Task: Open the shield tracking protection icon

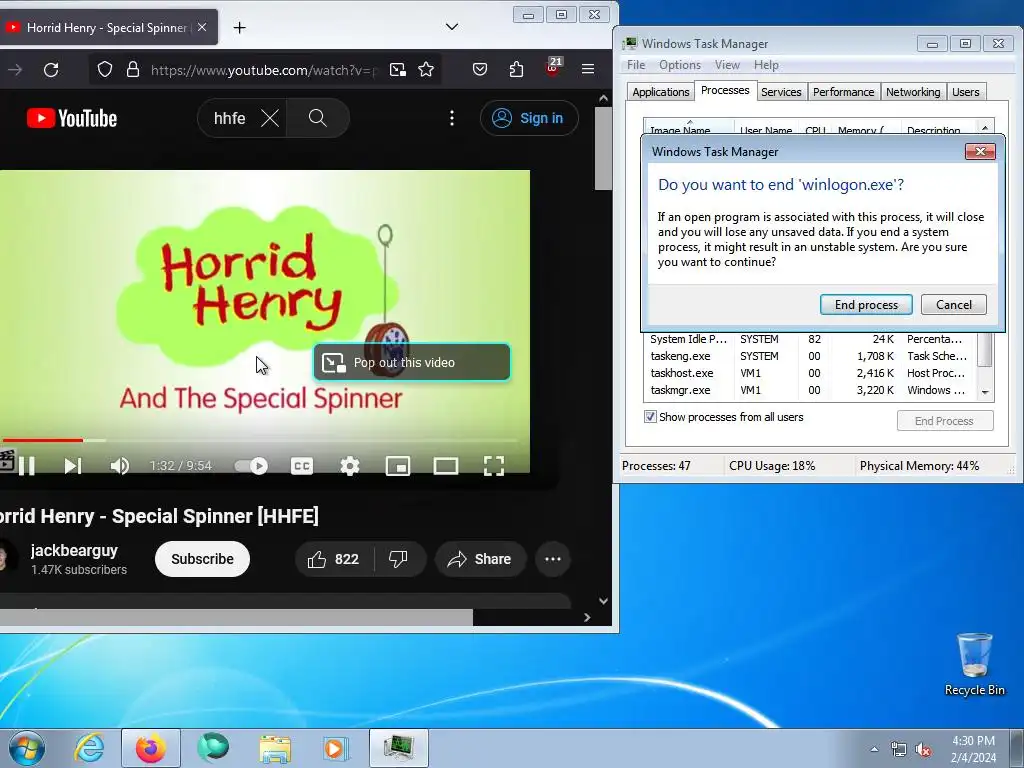Action: click(x=104, y=70)
